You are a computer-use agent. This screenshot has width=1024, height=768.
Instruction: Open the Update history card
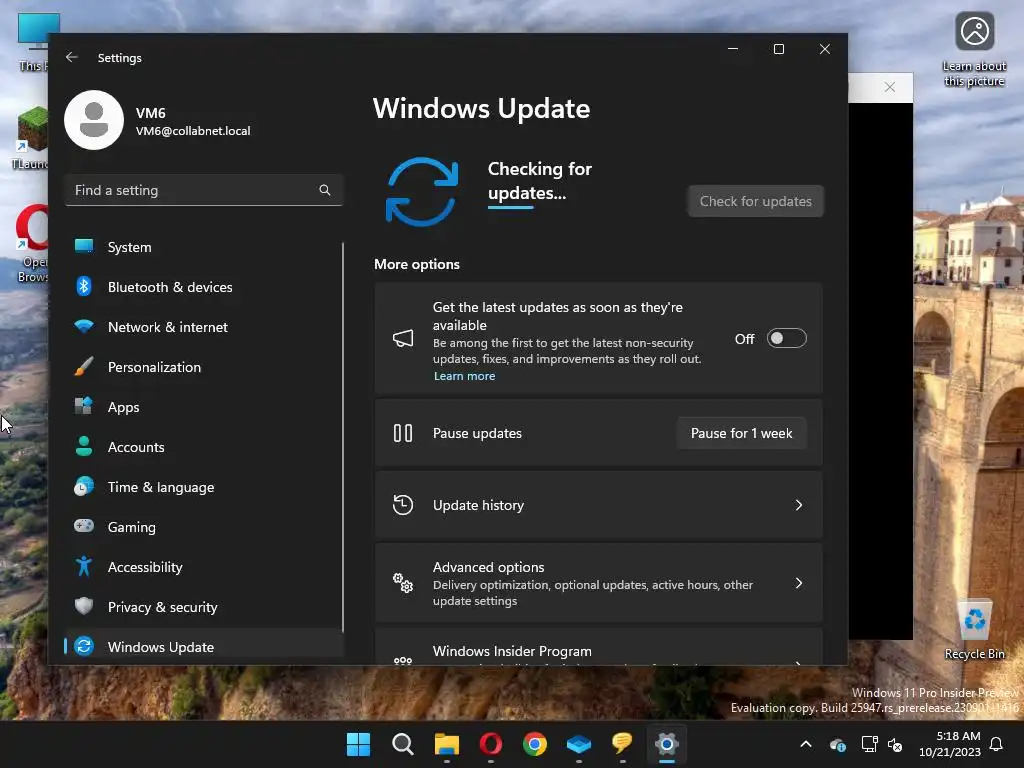tap(598, 505)
